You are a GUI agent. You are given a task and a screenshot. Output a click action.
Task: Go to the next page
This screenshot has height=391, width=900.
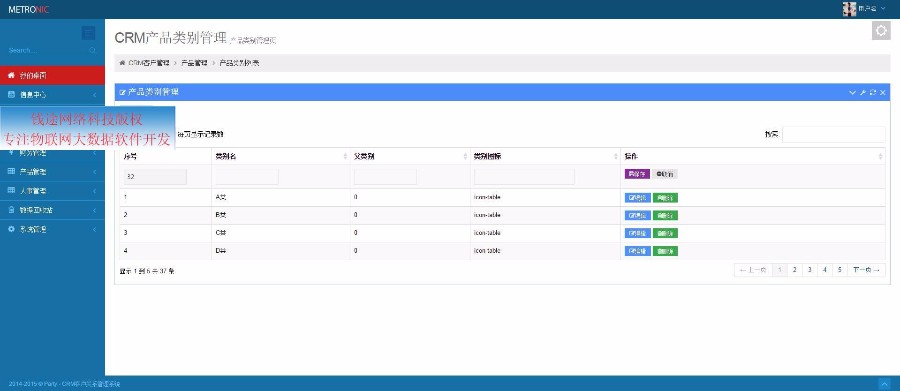click(866, 270)
